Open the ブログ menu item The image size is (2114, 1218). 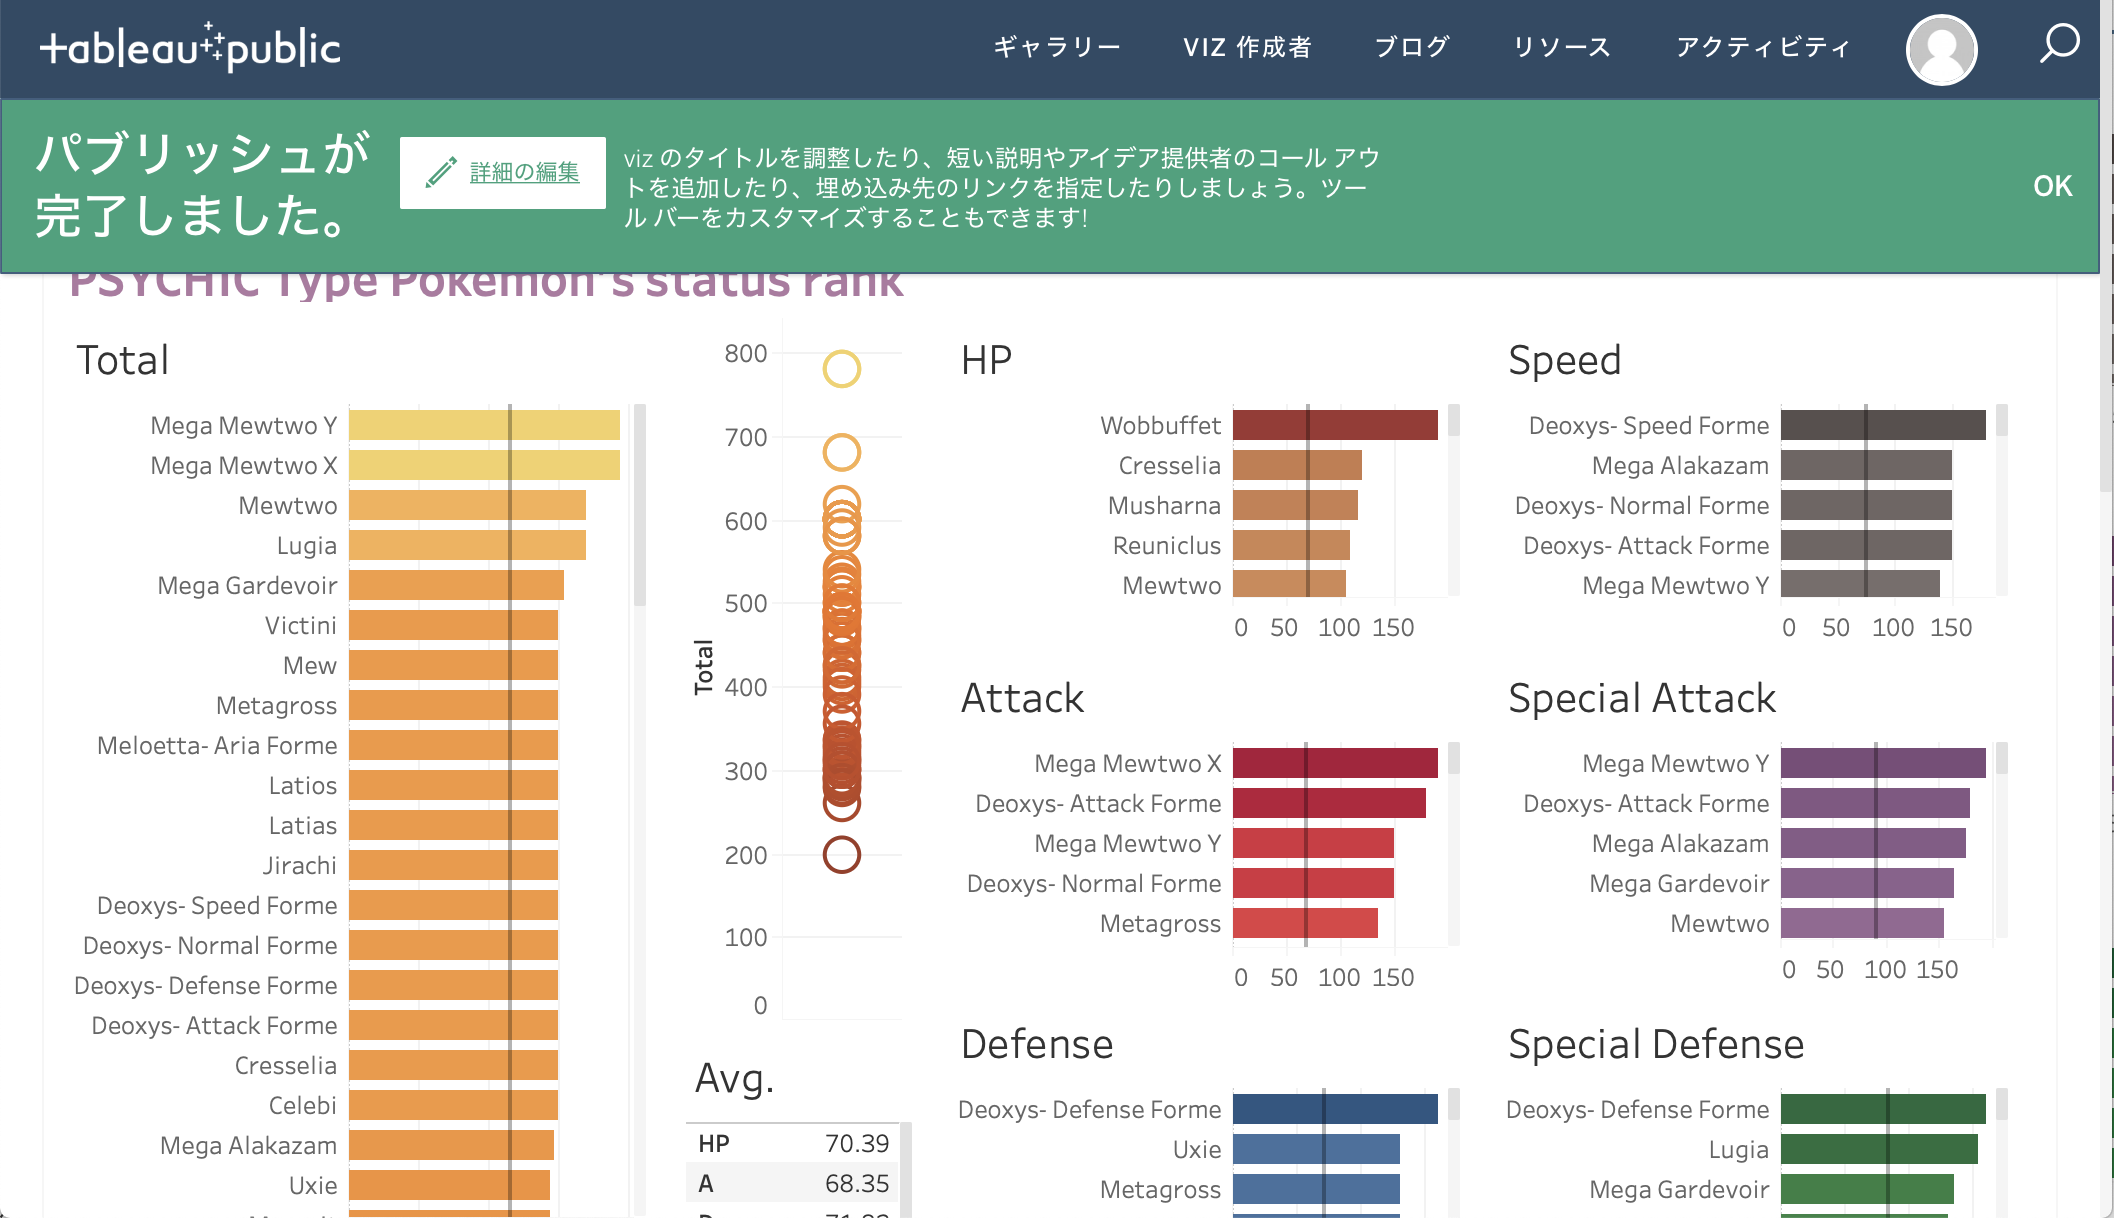[1411, 46]
